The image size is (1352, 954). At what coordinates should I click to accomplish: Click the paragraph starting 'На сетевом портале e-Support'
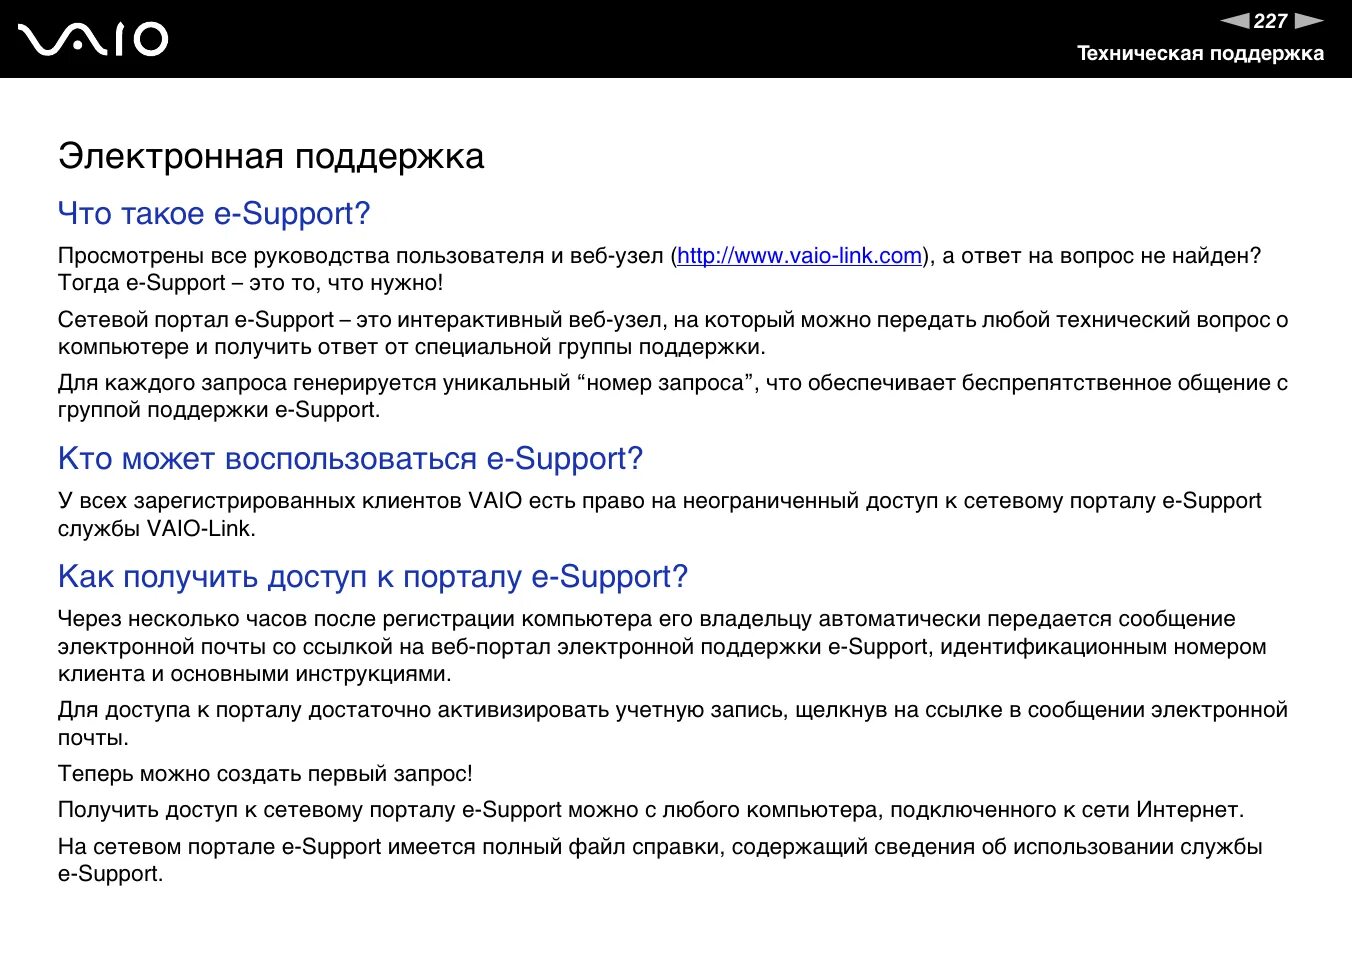(x=660, y=860)
